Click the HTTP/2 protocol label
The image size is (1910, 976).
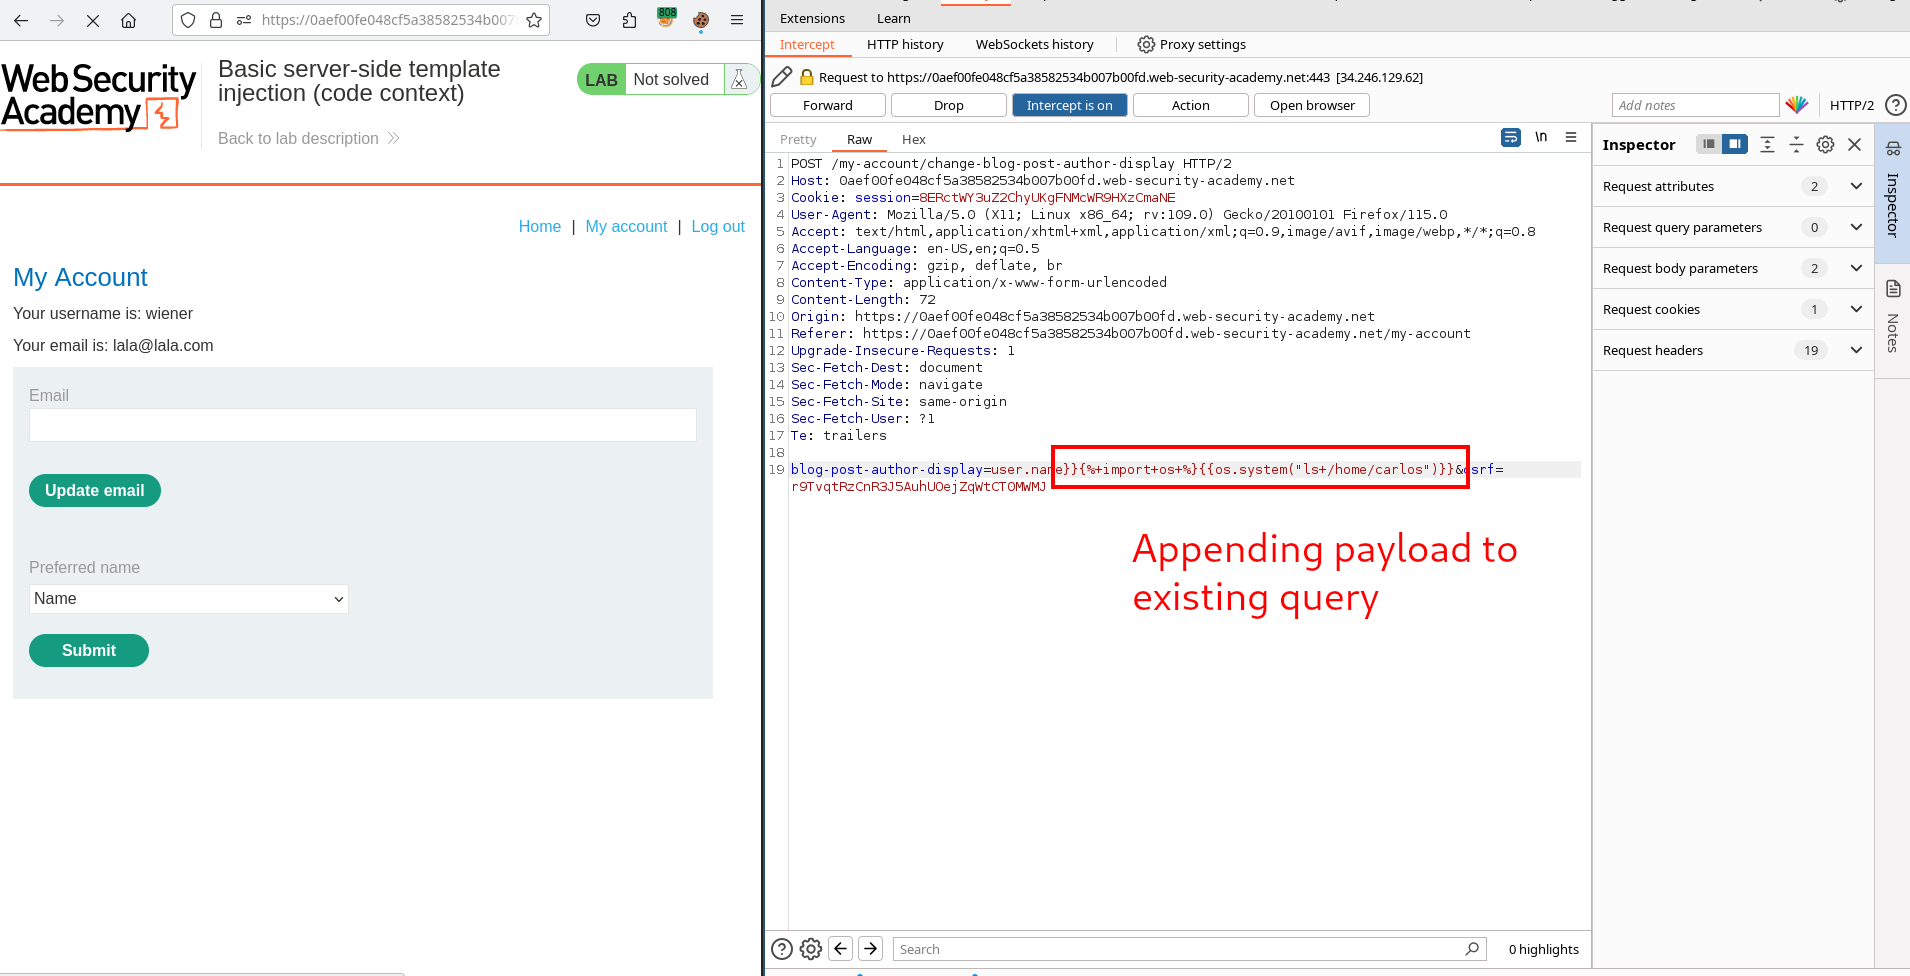(x=1852, y=105)
